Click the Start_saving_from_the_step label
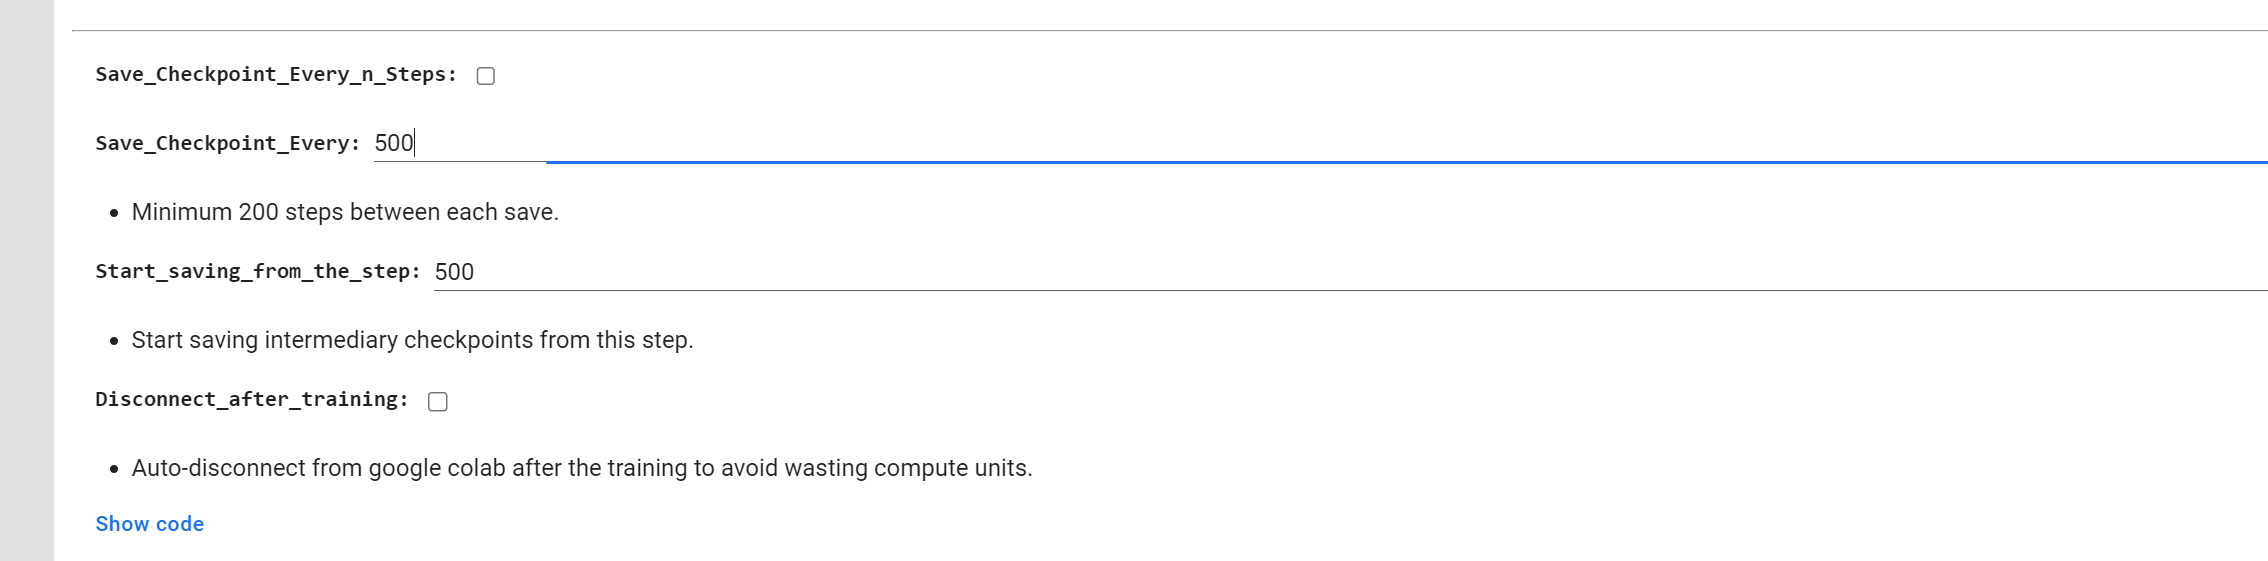The height and width of the screenshot is (561, 2268). [x=258, y=272]
